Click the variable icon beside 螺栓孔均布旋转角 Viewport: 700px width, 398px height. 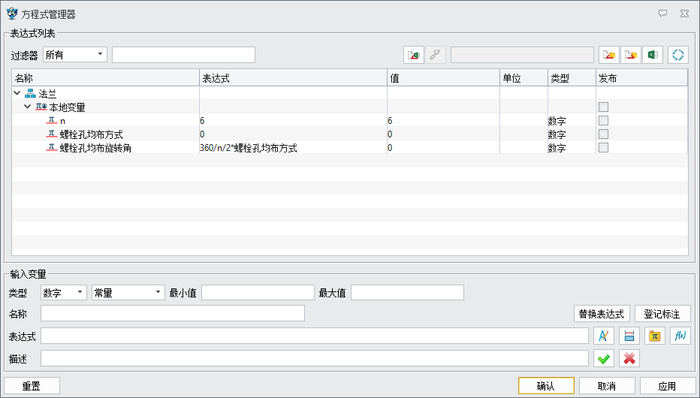(x=52, y=148)
